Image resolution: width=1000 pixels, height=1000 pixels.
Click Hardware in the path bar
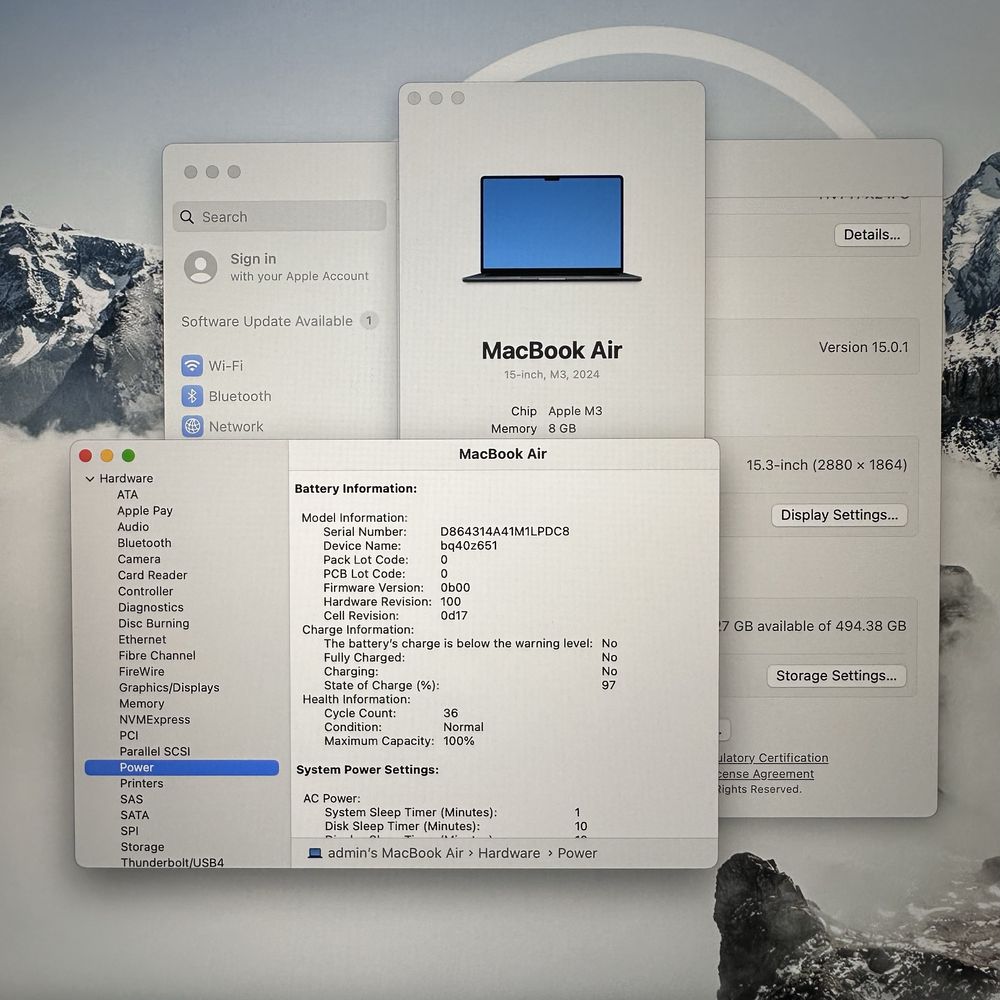(x=509, y=853)
